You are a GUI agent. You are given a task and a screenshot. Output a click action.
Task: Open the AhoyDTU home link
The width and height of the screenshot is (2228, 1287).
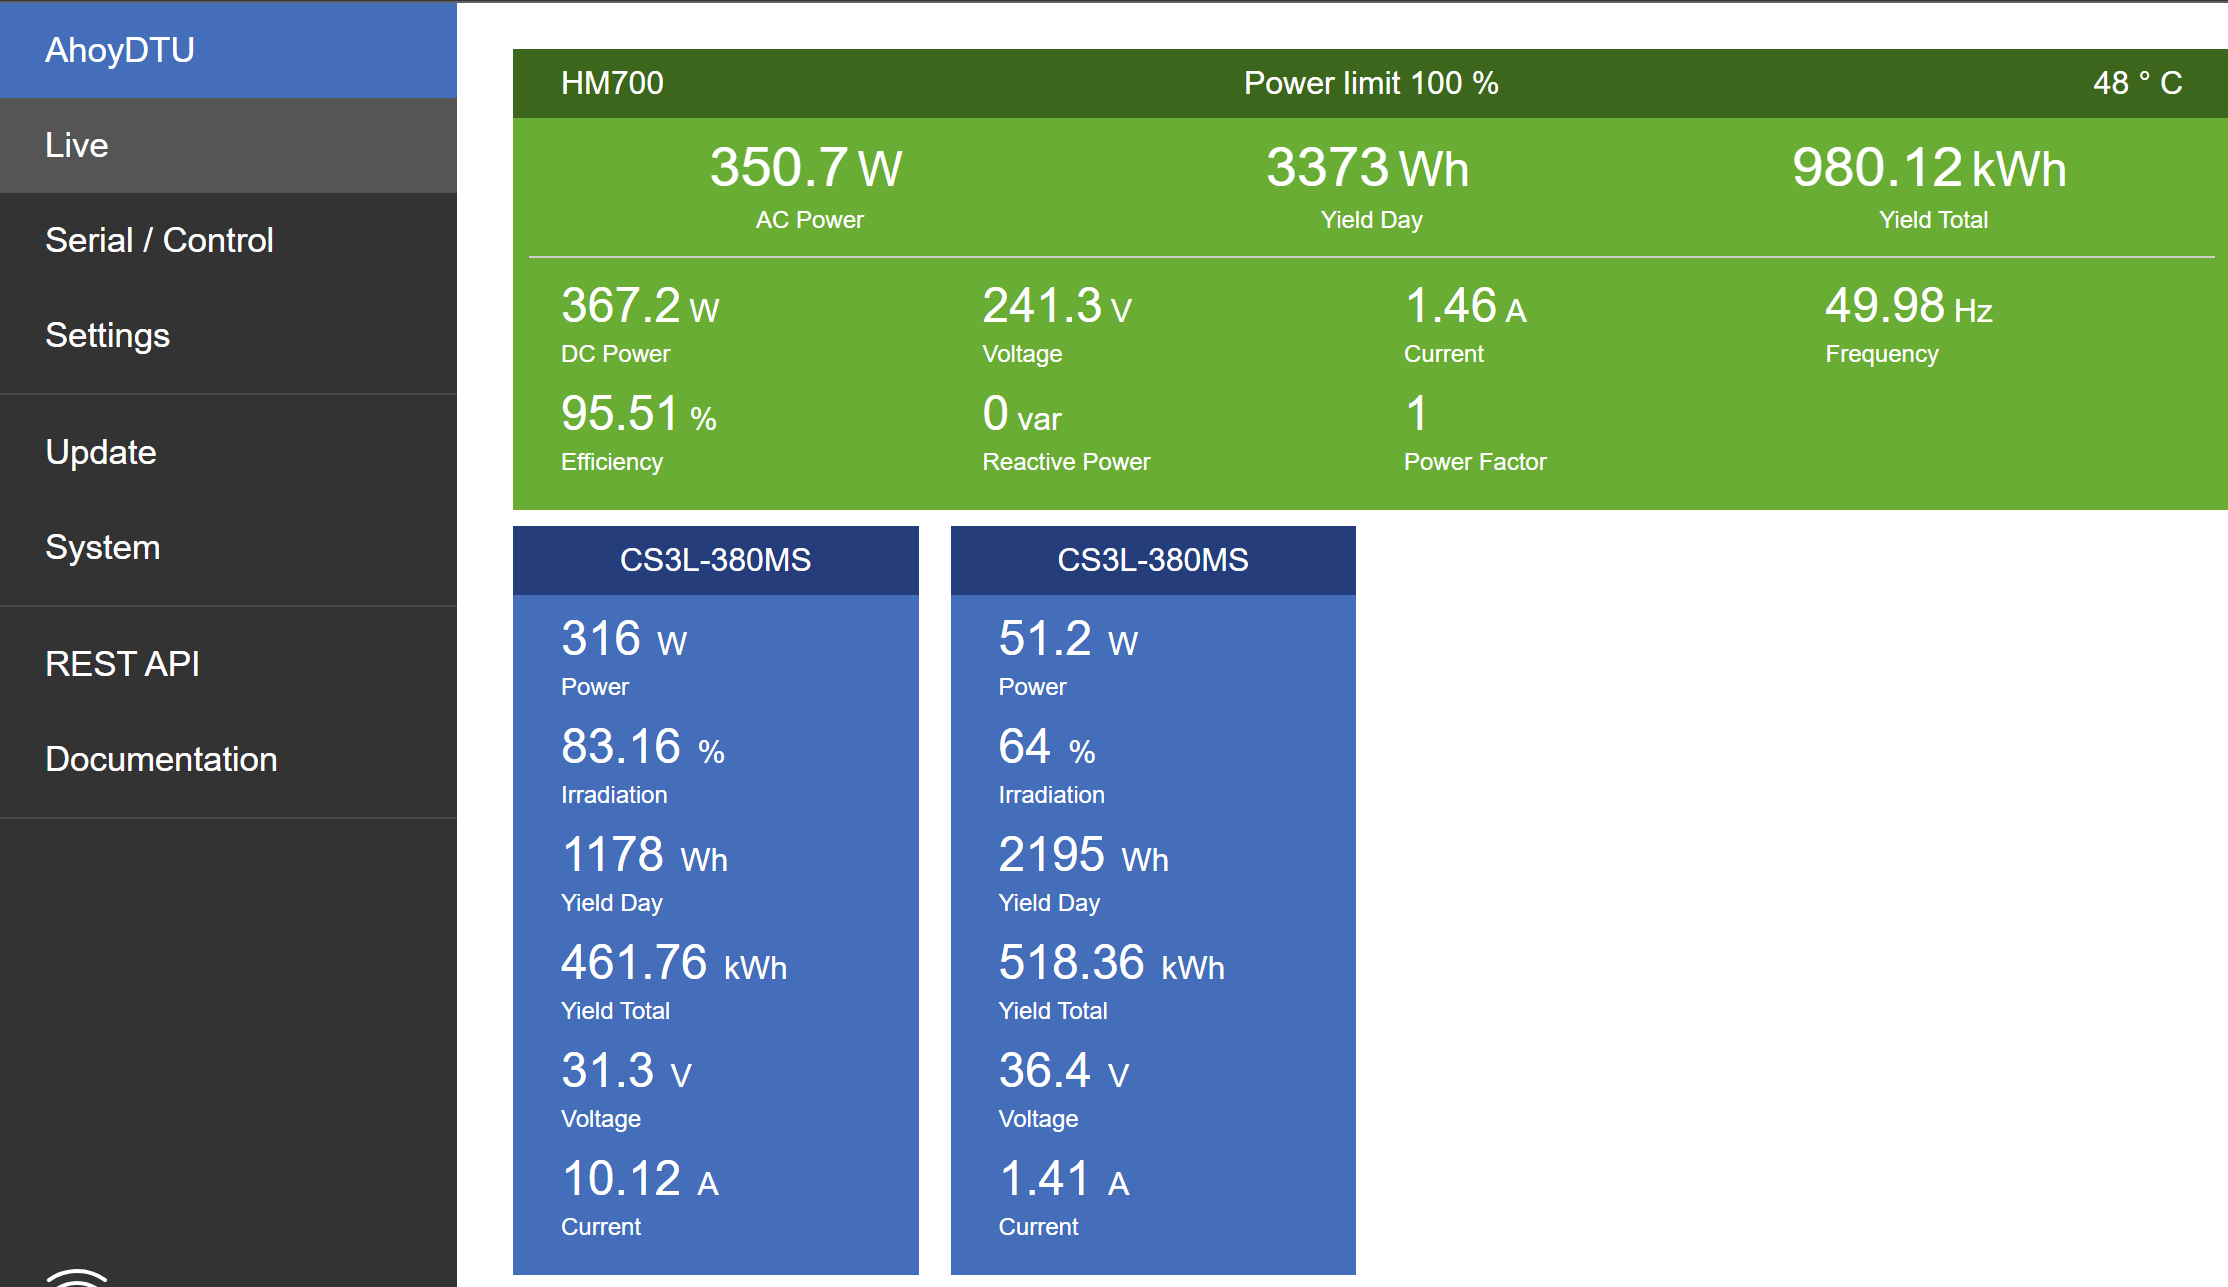(x=120, y=50)
